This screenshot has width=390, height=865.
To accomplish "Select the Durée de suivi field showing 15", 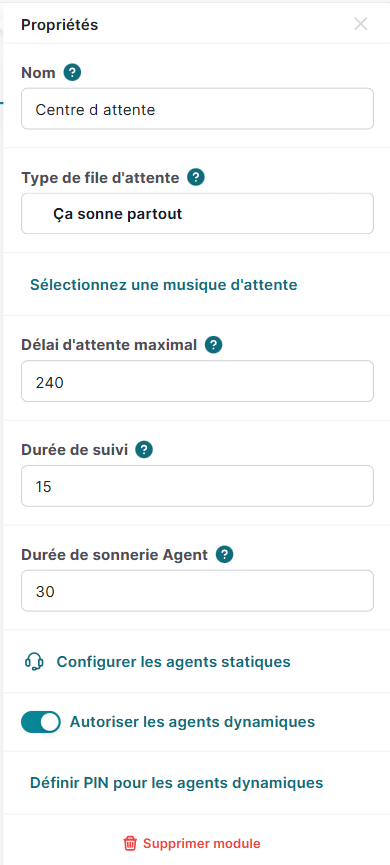I will coord(197,486).
